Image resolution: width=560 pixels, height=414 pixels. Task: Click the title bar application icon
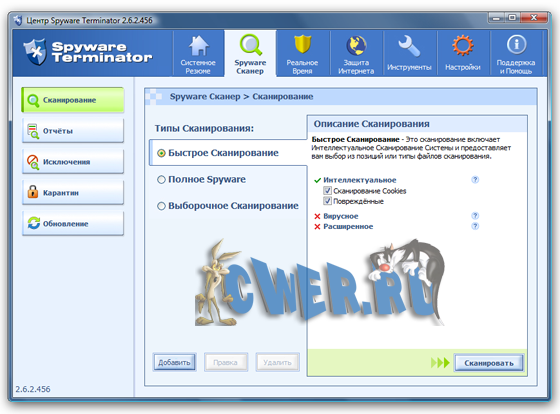18,20
